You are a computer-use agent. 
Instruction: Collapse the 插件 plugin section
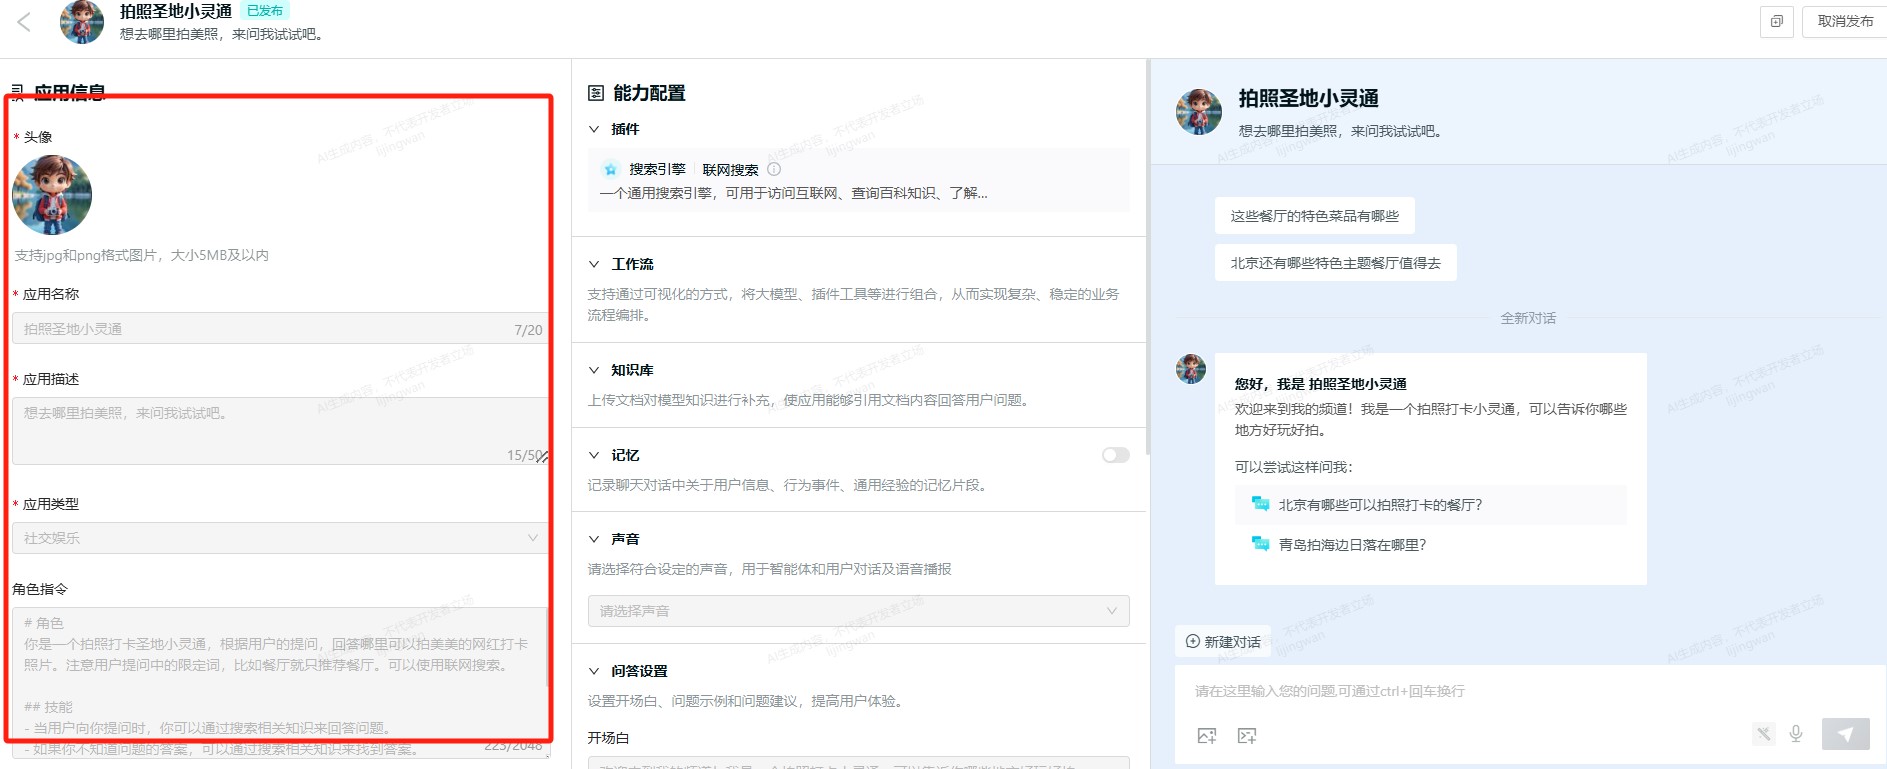594,129
